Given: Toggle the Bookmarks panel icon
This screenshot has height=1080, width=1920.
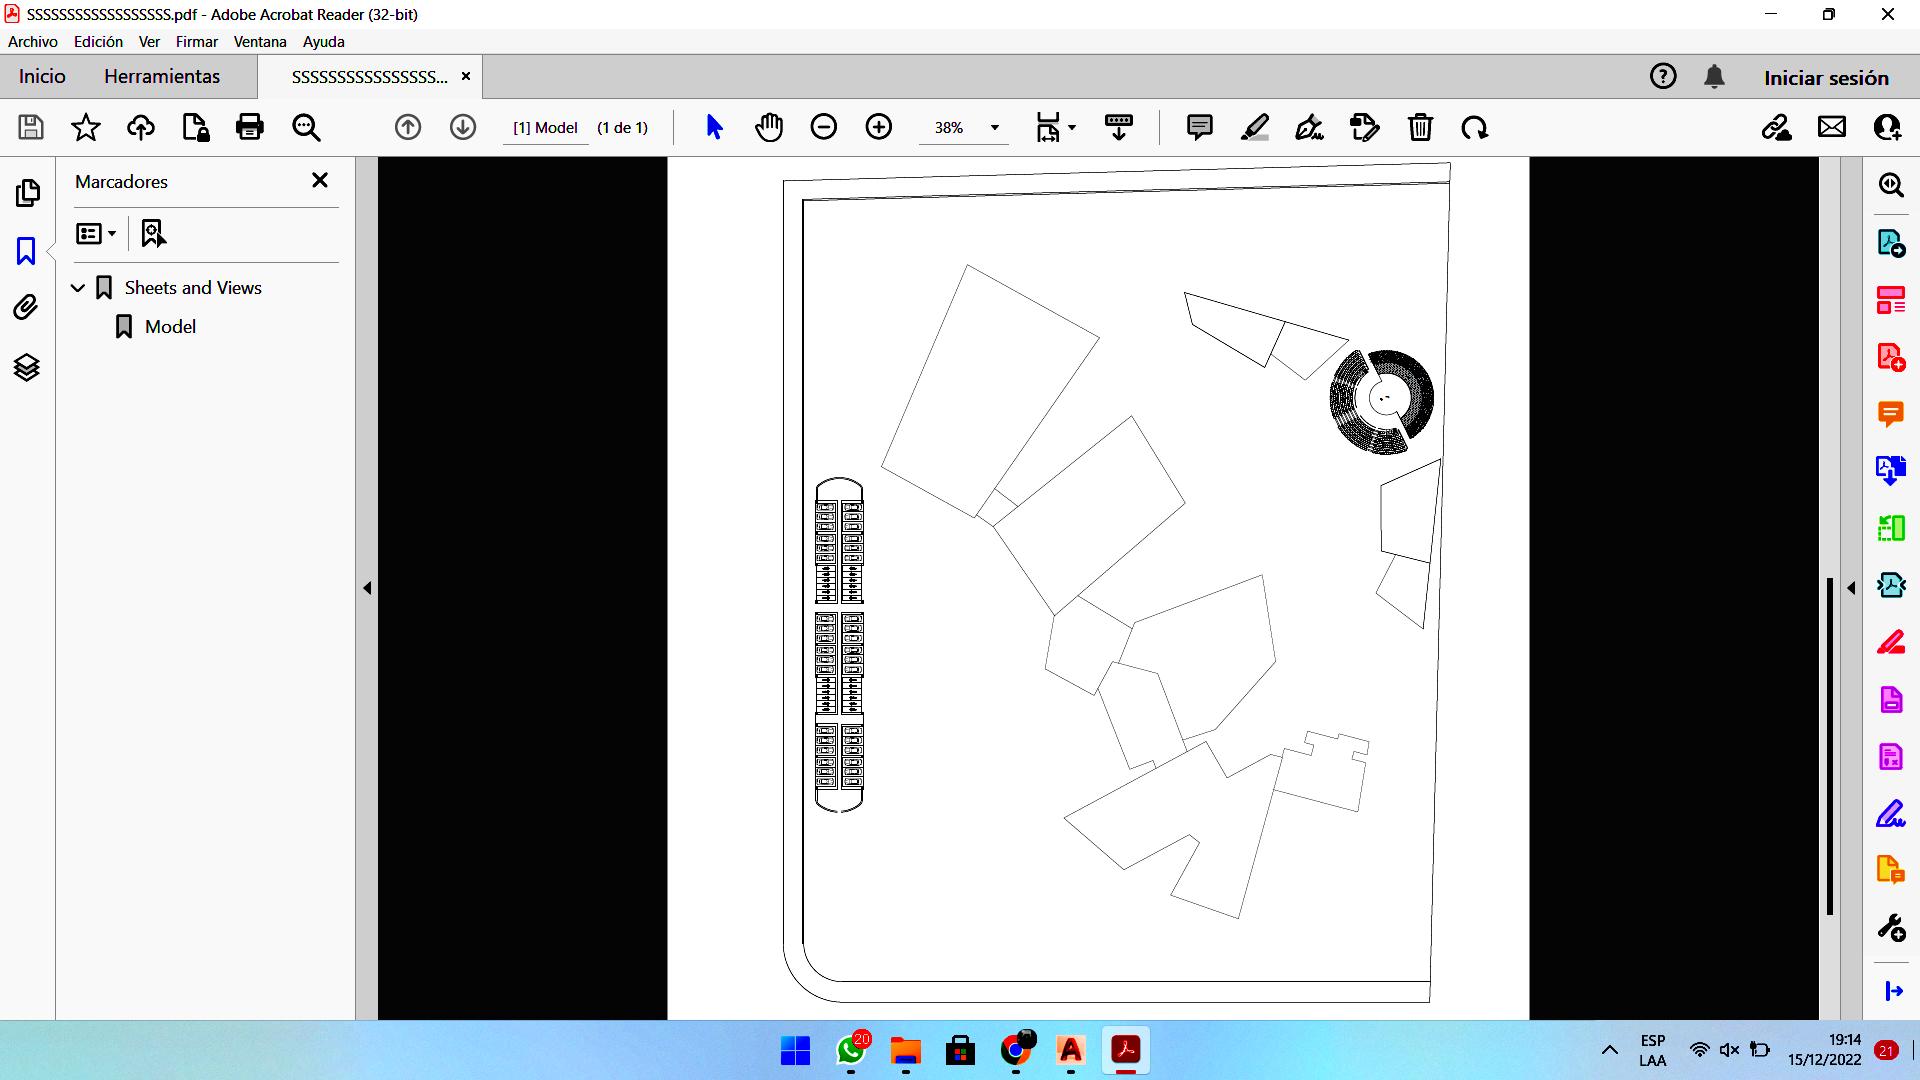Looking at the screenshot, I should click(27, 250).
